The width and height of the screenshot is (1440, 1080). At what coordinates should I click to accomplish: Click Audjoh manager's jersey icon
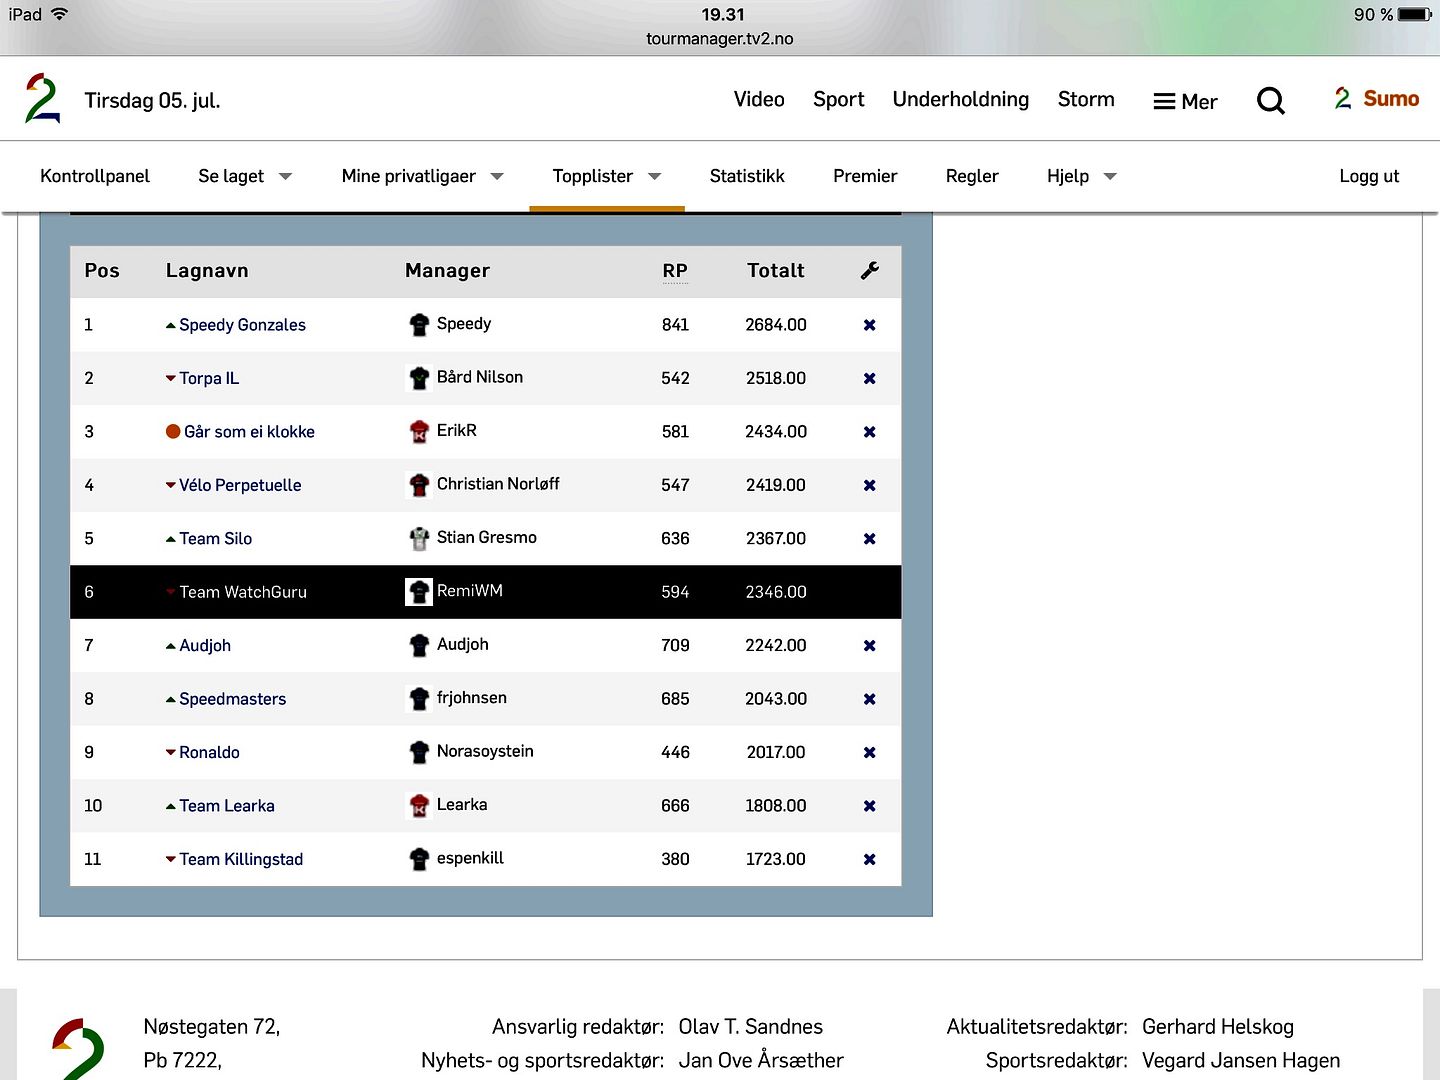[419, 646]
